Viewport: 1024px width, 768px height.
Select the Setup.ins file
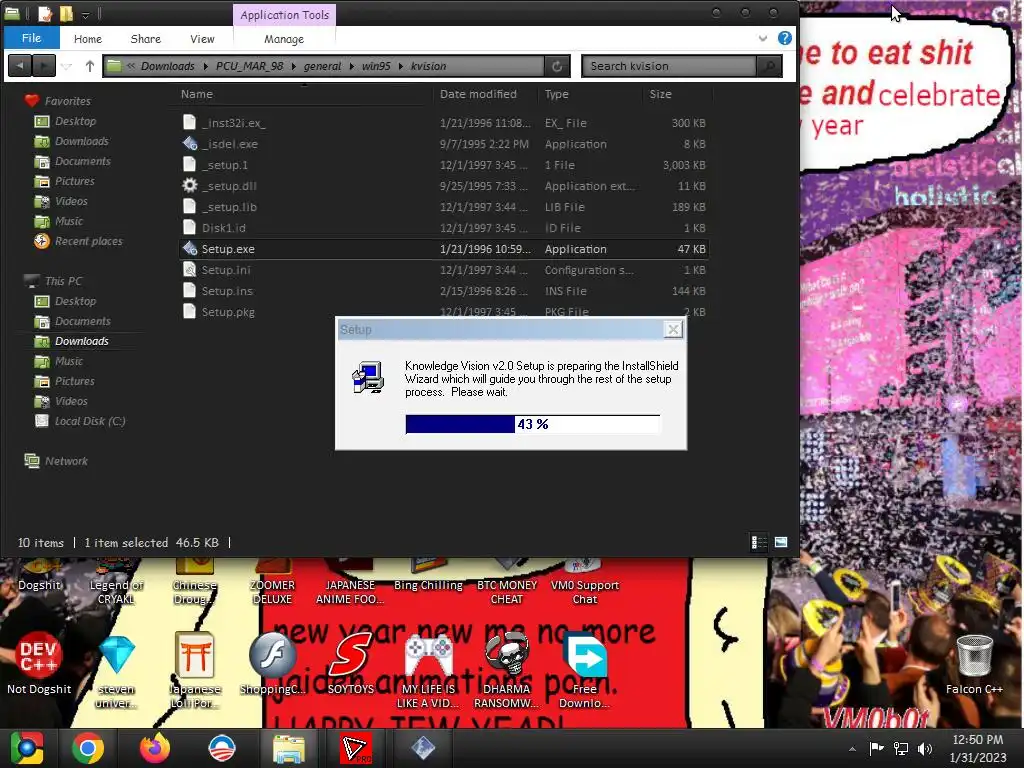[x=443, y=291]
